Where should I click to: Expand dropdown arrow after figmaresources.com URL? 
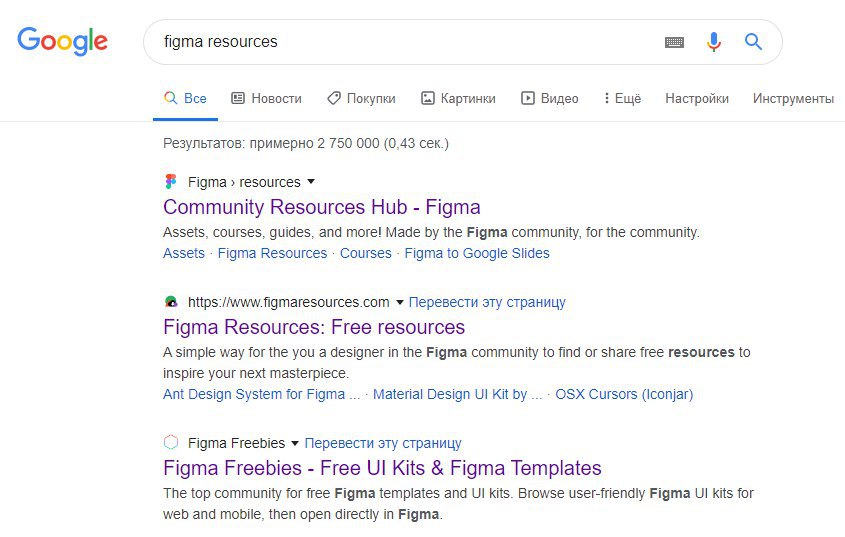pyautogui.click(x=400, y=302)
